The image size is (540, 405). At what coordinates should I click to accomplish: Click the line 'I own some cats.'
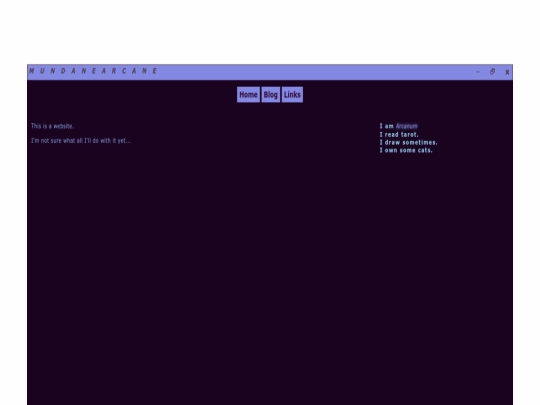coord(406,150)
